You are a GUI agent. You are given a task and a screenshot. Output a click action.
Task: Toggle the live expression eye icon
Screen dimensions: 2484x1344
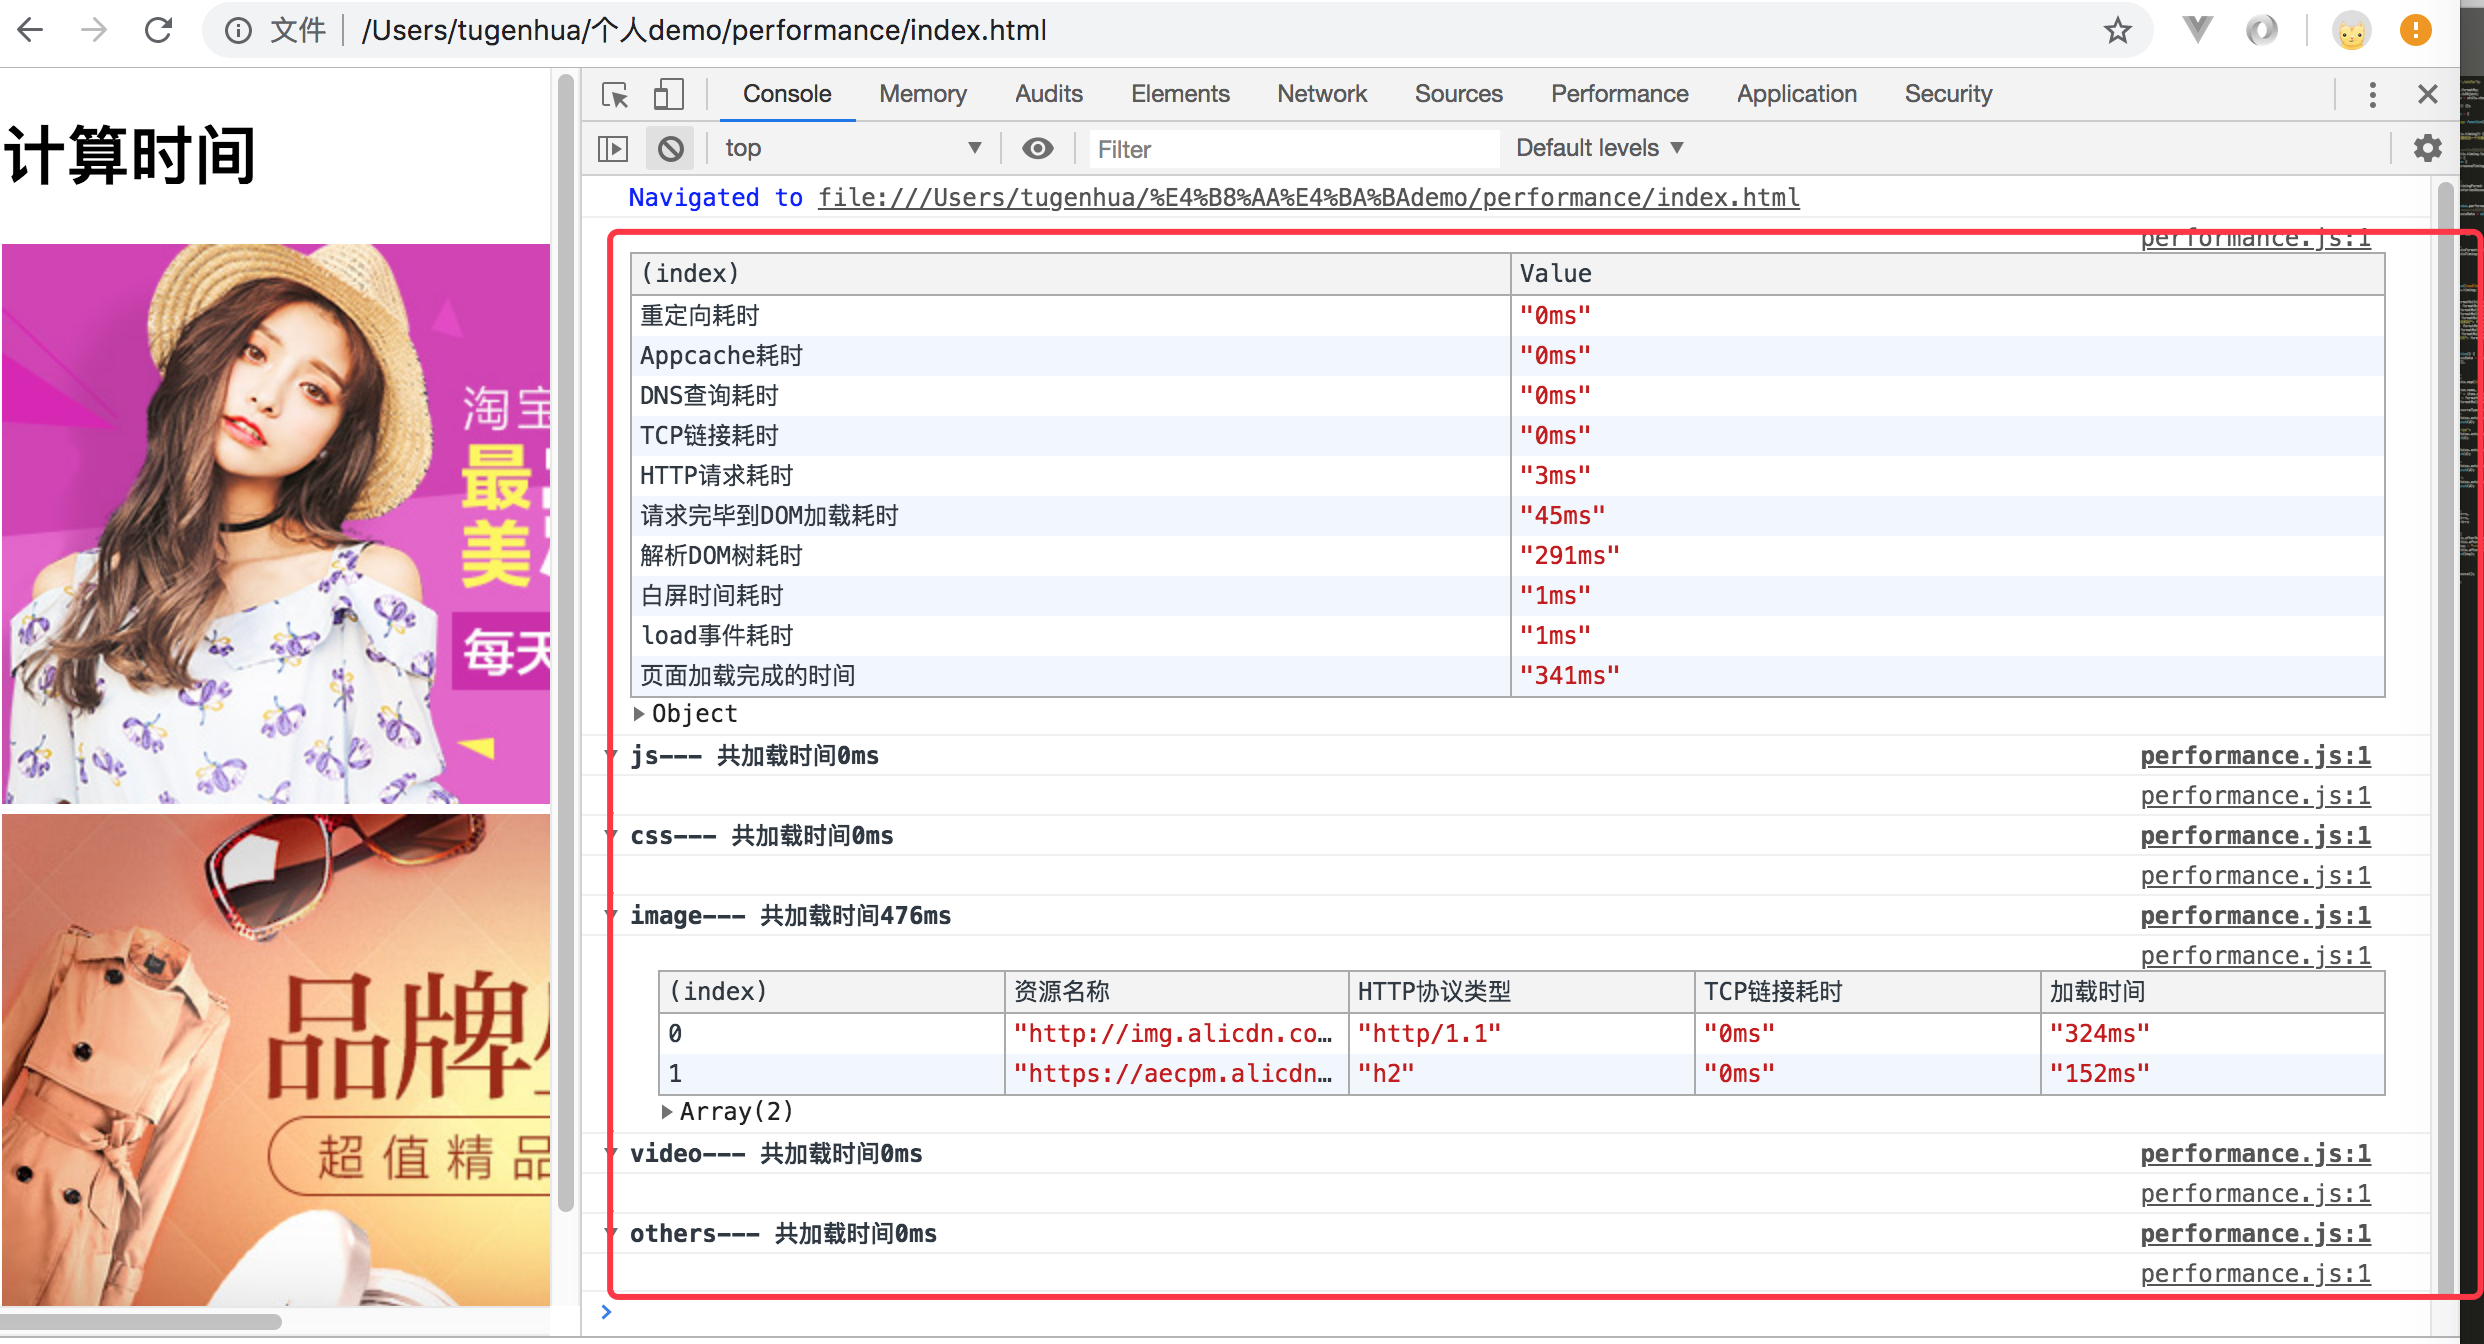(x=1038, y=149)
